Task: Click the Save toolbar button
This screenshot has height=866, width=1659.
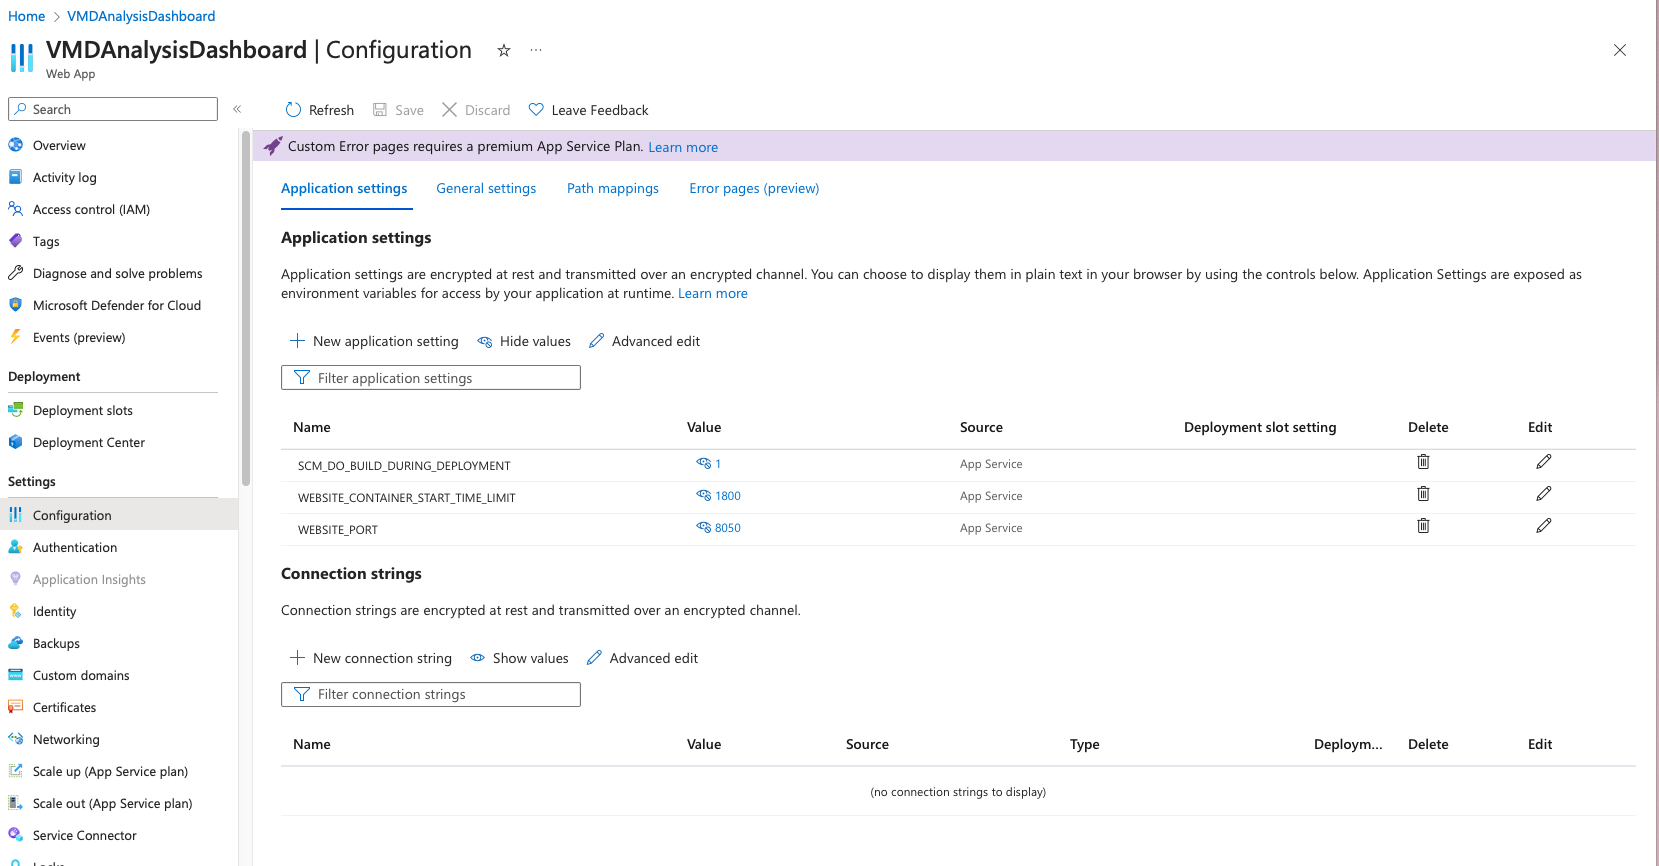Action: 398,110
